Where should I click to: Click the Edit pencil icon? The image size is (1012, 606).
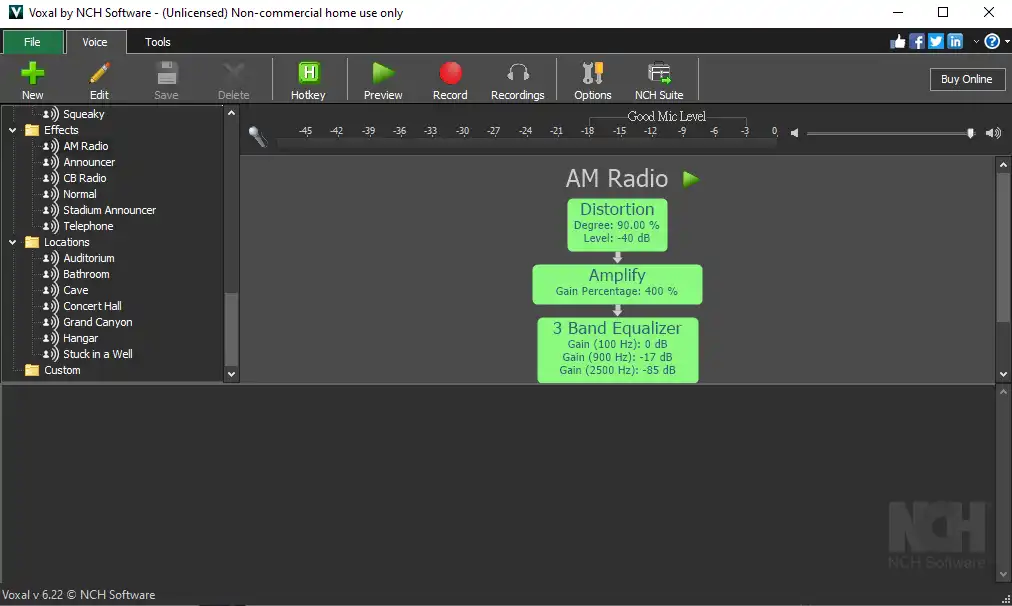99,74
